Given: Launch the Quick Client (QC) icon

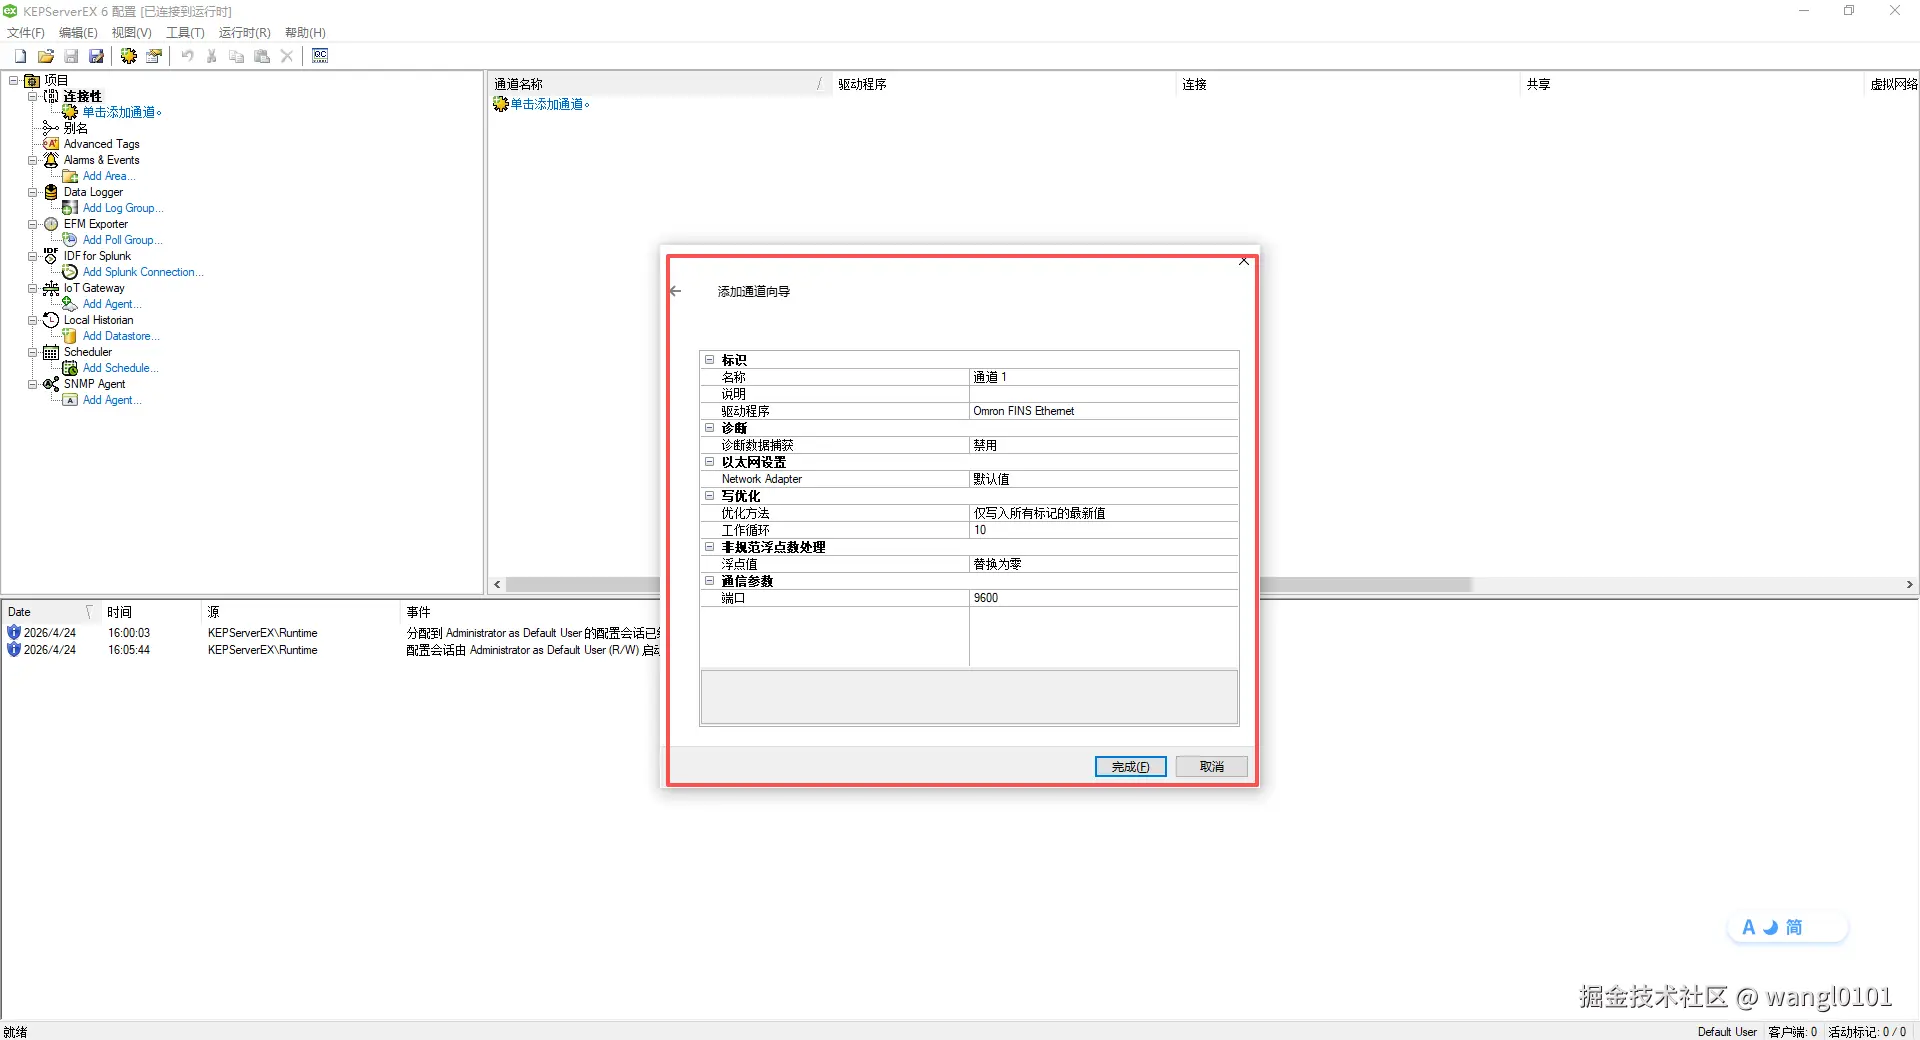Looking at the screenshot, I should click(320, 56).
